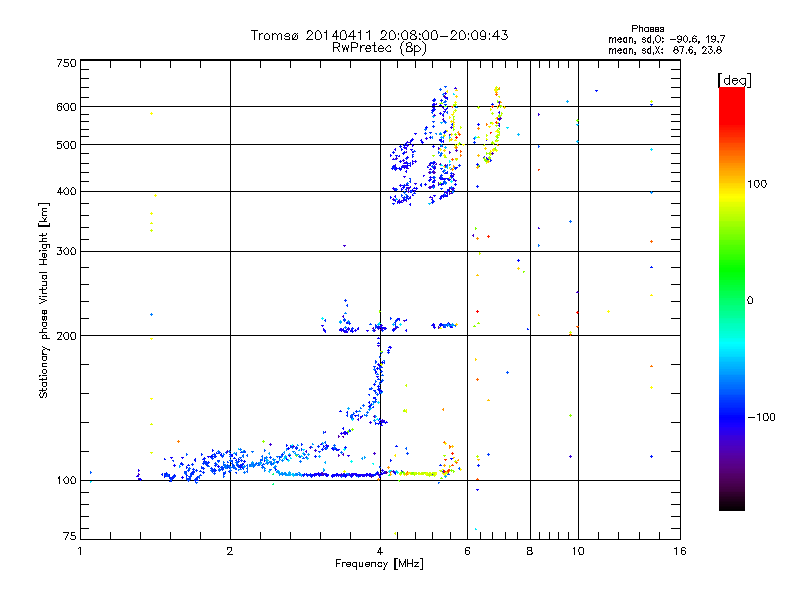This screenshot has height=600, width=800.
Task: Click the x-axis label 'Frequency [MHz]'
Action: tap(379, 564)
